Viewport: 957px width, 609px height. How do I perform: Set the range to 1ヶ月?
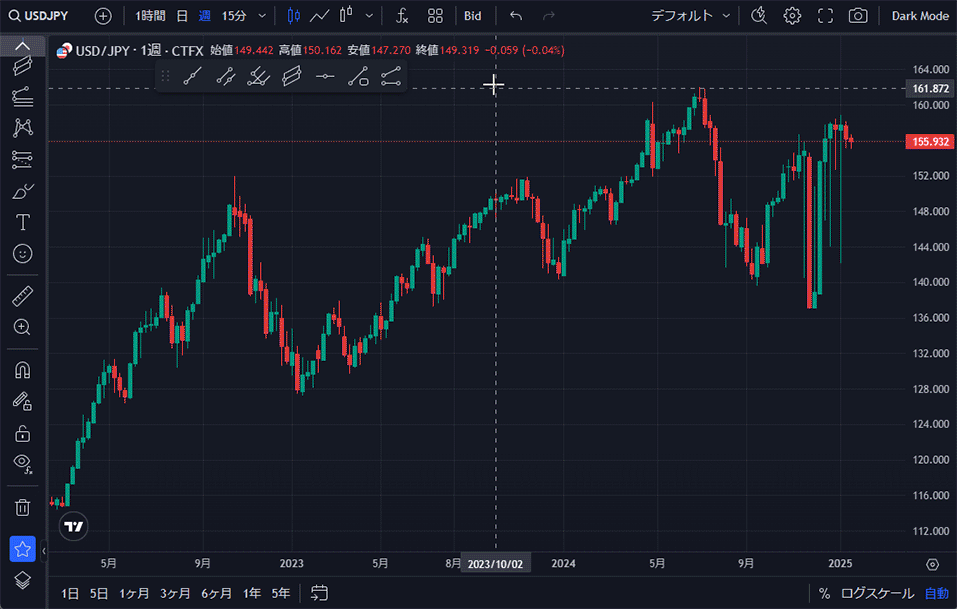(x=134, y=593)
